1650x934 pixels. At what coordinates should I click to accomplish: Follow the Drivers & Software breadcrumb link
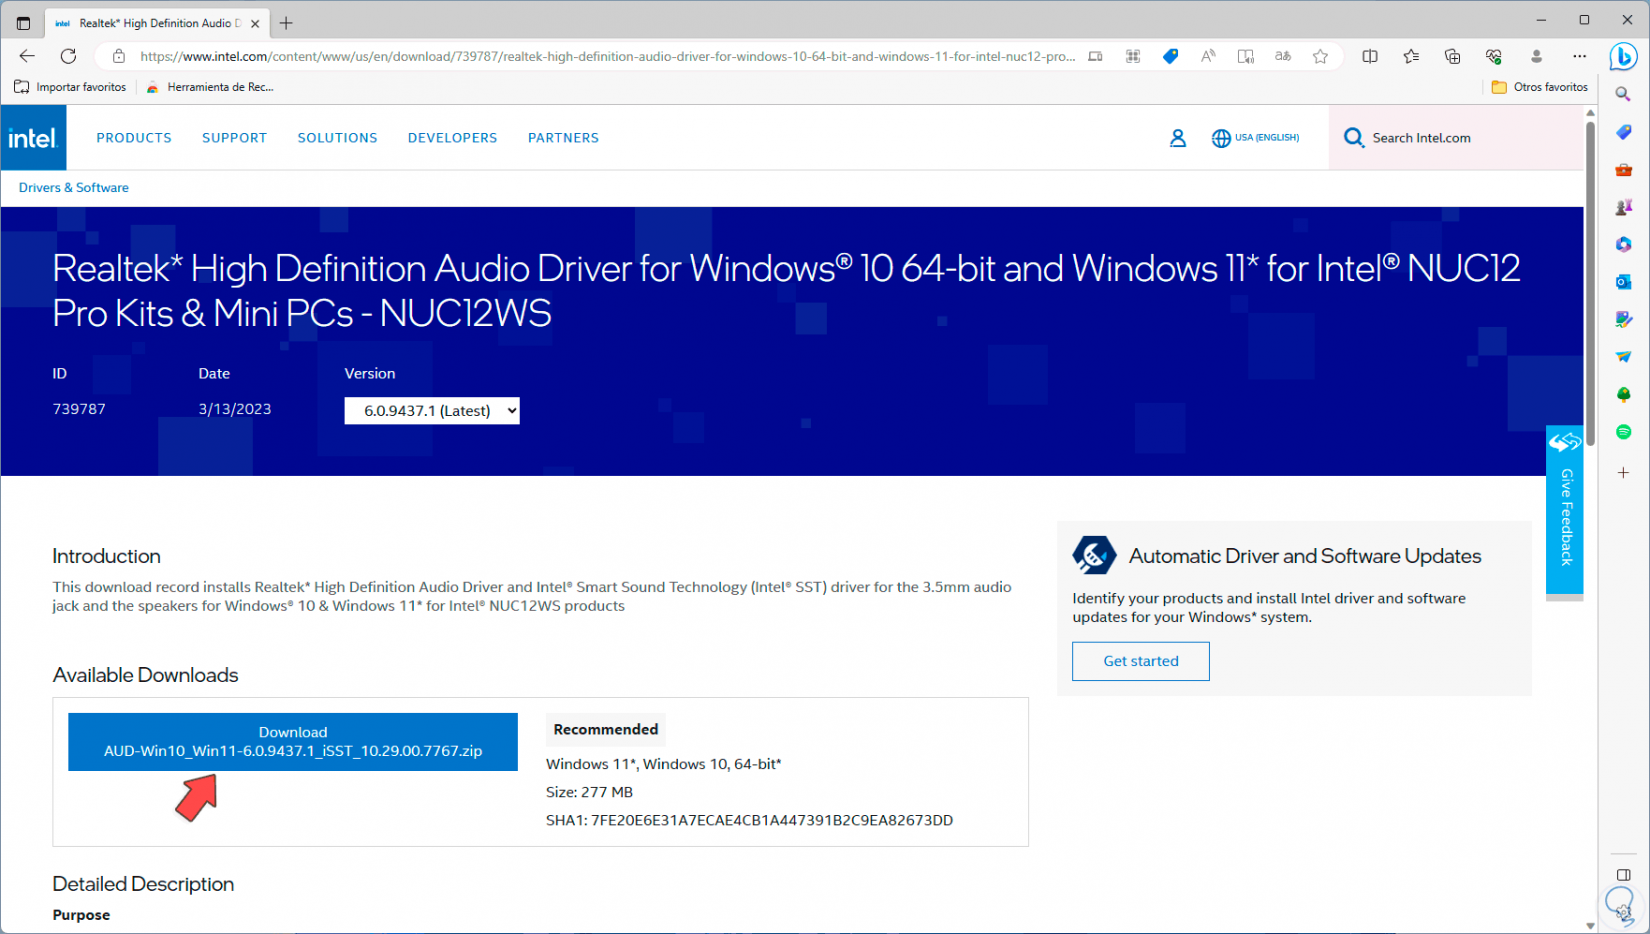74,188
